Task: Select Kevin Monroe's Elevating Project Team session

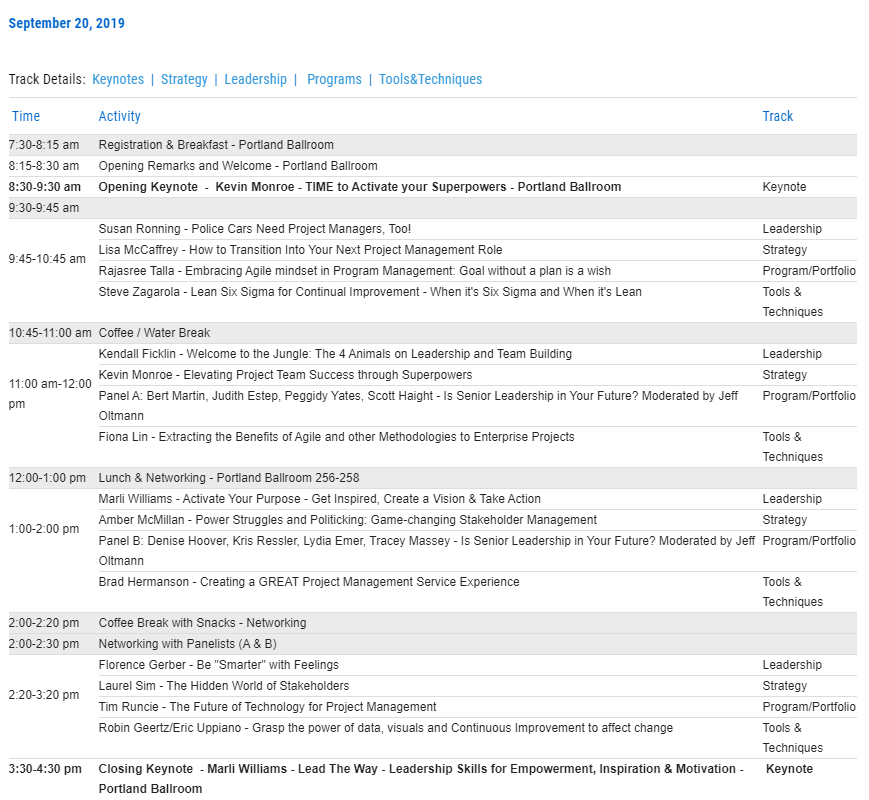Action: point(285,375)
